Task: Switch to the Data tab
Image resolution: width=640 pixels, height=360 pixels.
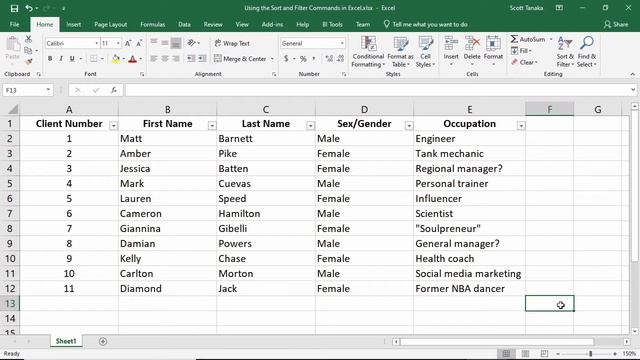Action: click(184, 24)
